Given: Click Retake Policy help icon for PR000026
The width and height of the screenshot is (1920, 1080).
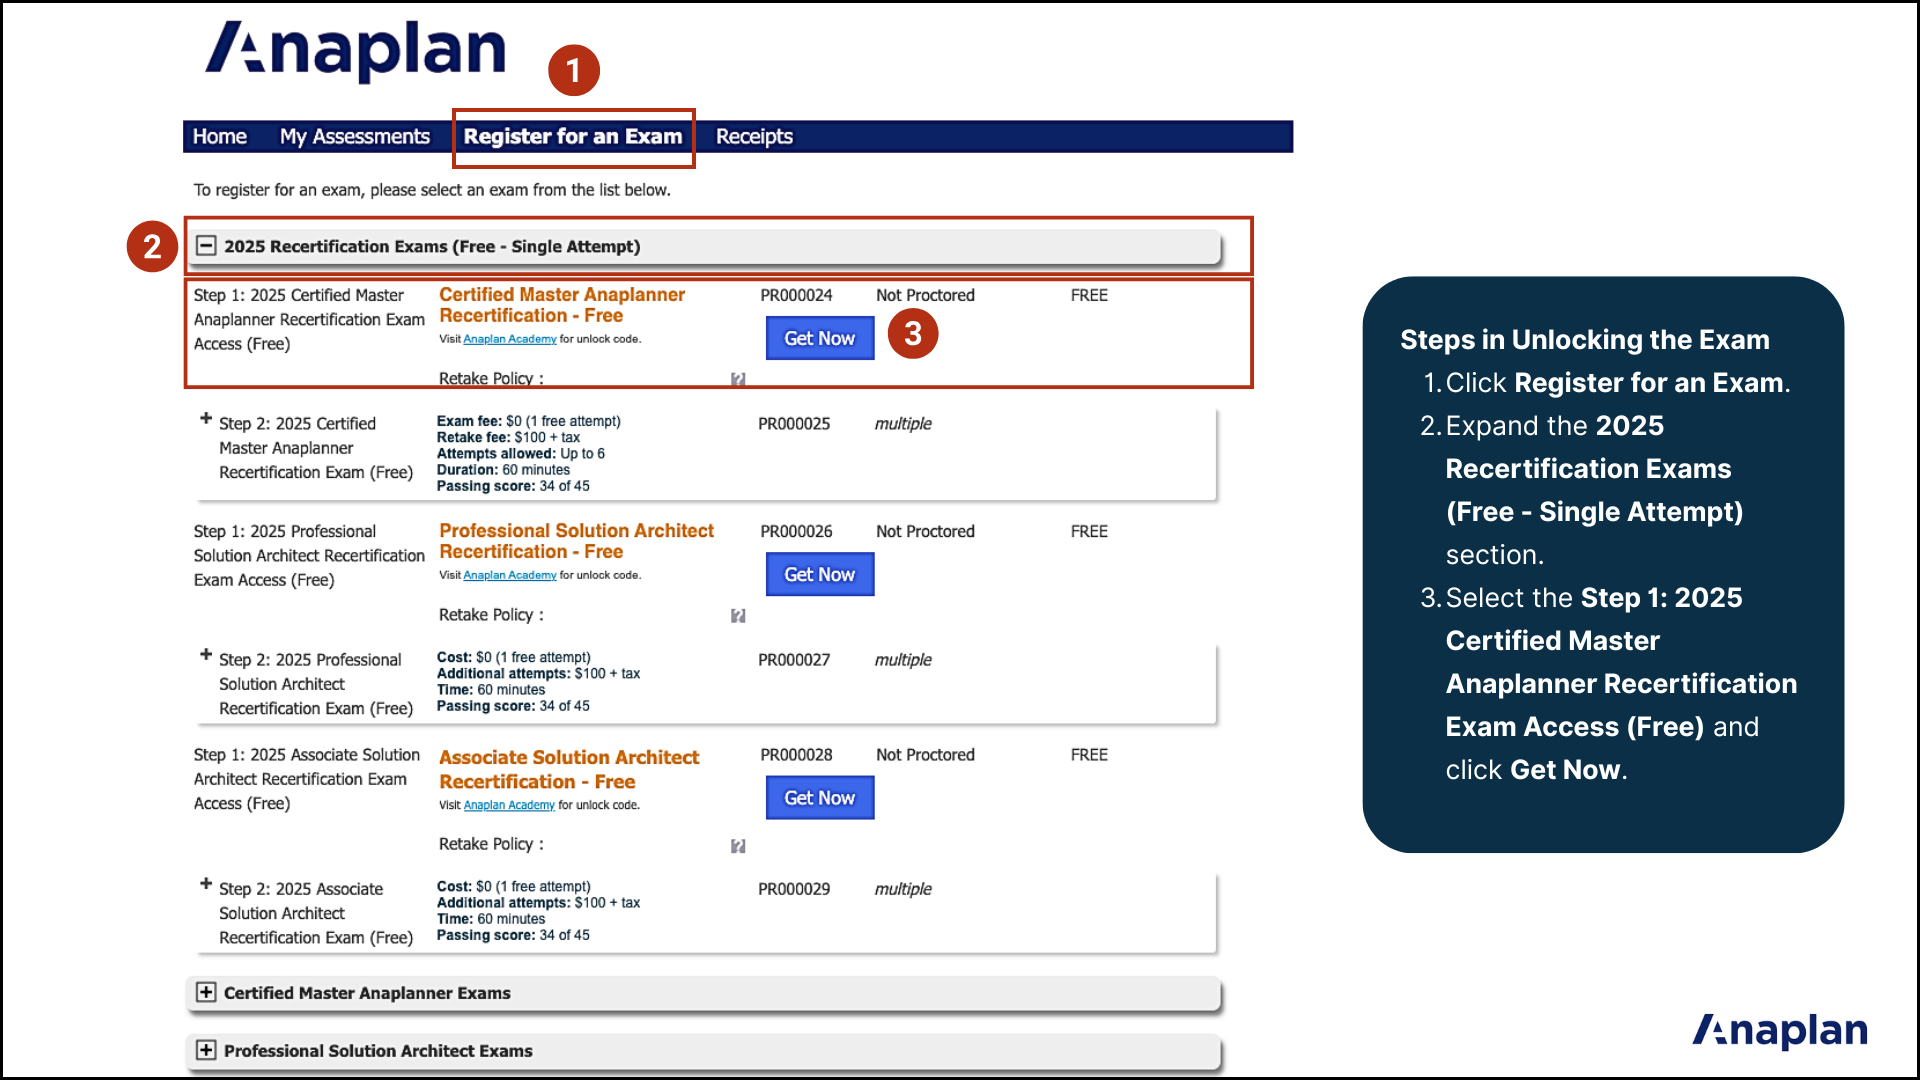Looking at the screenshot, I should point(738,616).
